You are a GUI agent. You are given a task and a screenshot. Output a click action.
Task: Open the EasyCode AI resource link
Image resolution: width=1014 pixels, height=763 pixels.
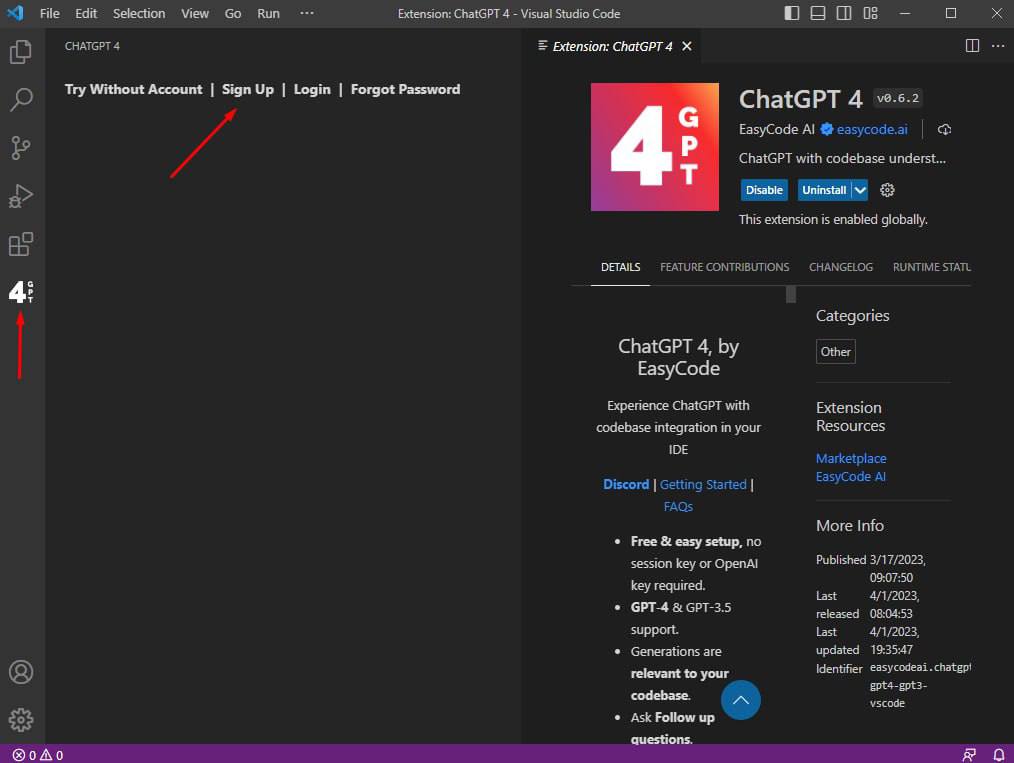pos(850,477)
